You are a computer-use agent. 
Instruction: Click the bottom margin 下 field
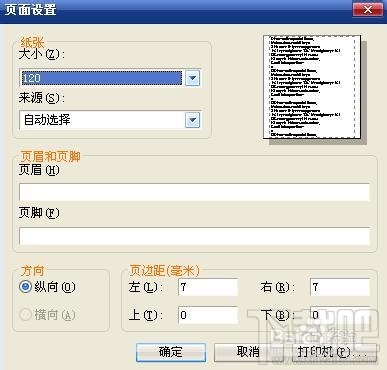(340, 315)
